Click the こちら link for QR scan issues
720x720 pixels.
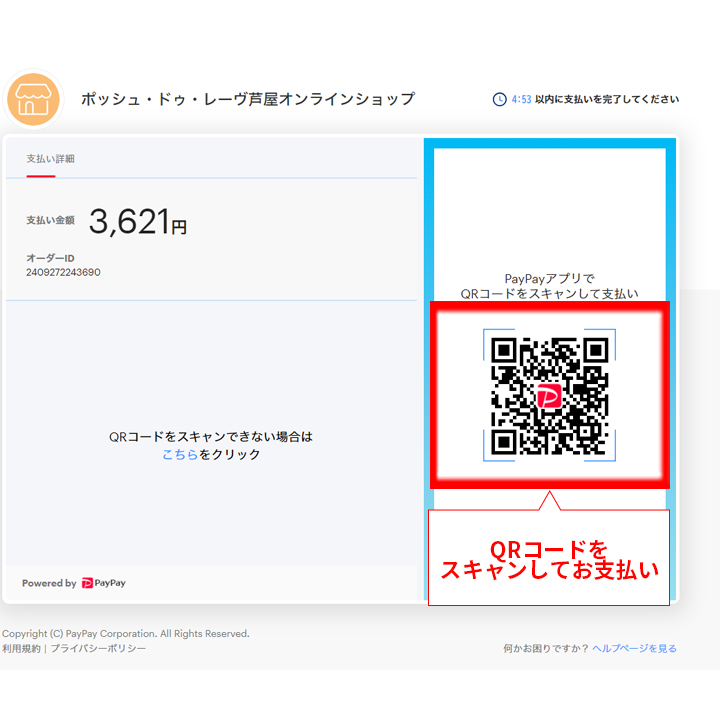pos(180,454)
